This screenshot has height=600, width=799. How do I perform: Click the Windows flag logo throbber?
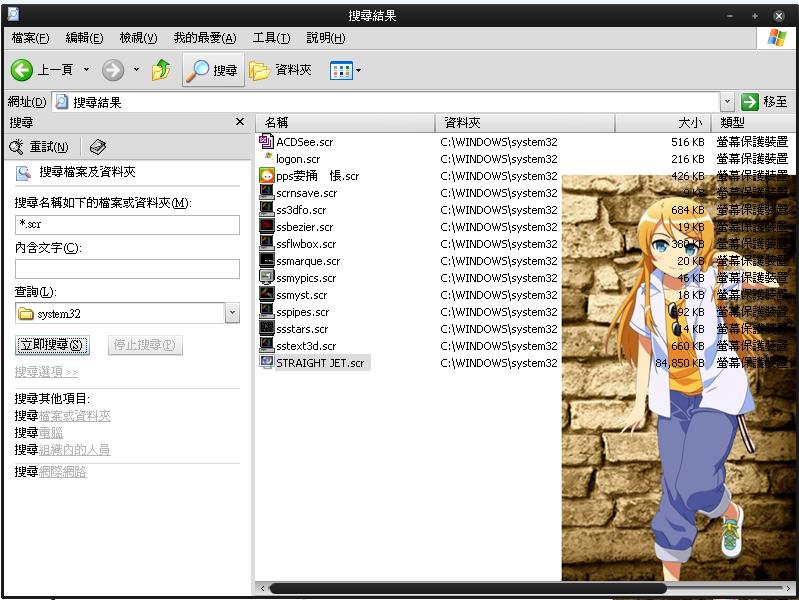click(776, 38)
